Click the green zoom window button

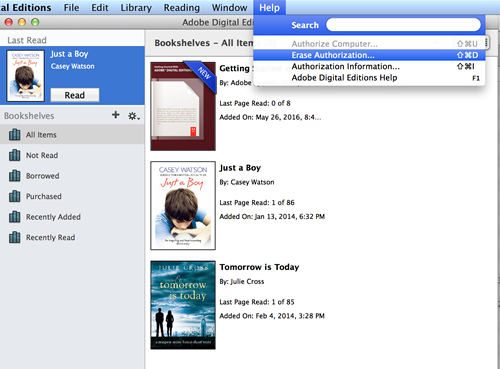click(35, 22)
